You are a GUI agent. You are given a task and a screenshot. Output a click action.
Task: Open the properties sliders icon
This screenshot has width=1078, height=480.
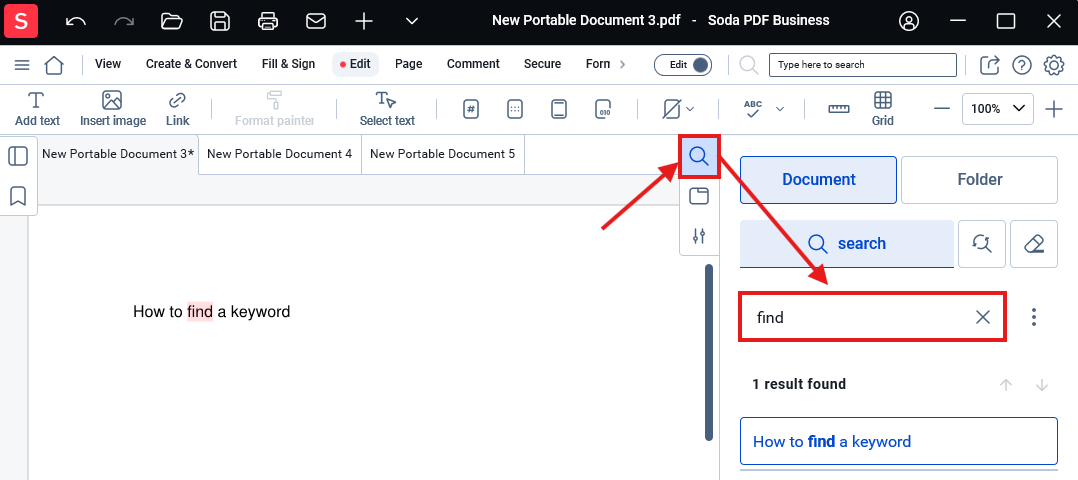pyautogui.click(x=699, y=236)
